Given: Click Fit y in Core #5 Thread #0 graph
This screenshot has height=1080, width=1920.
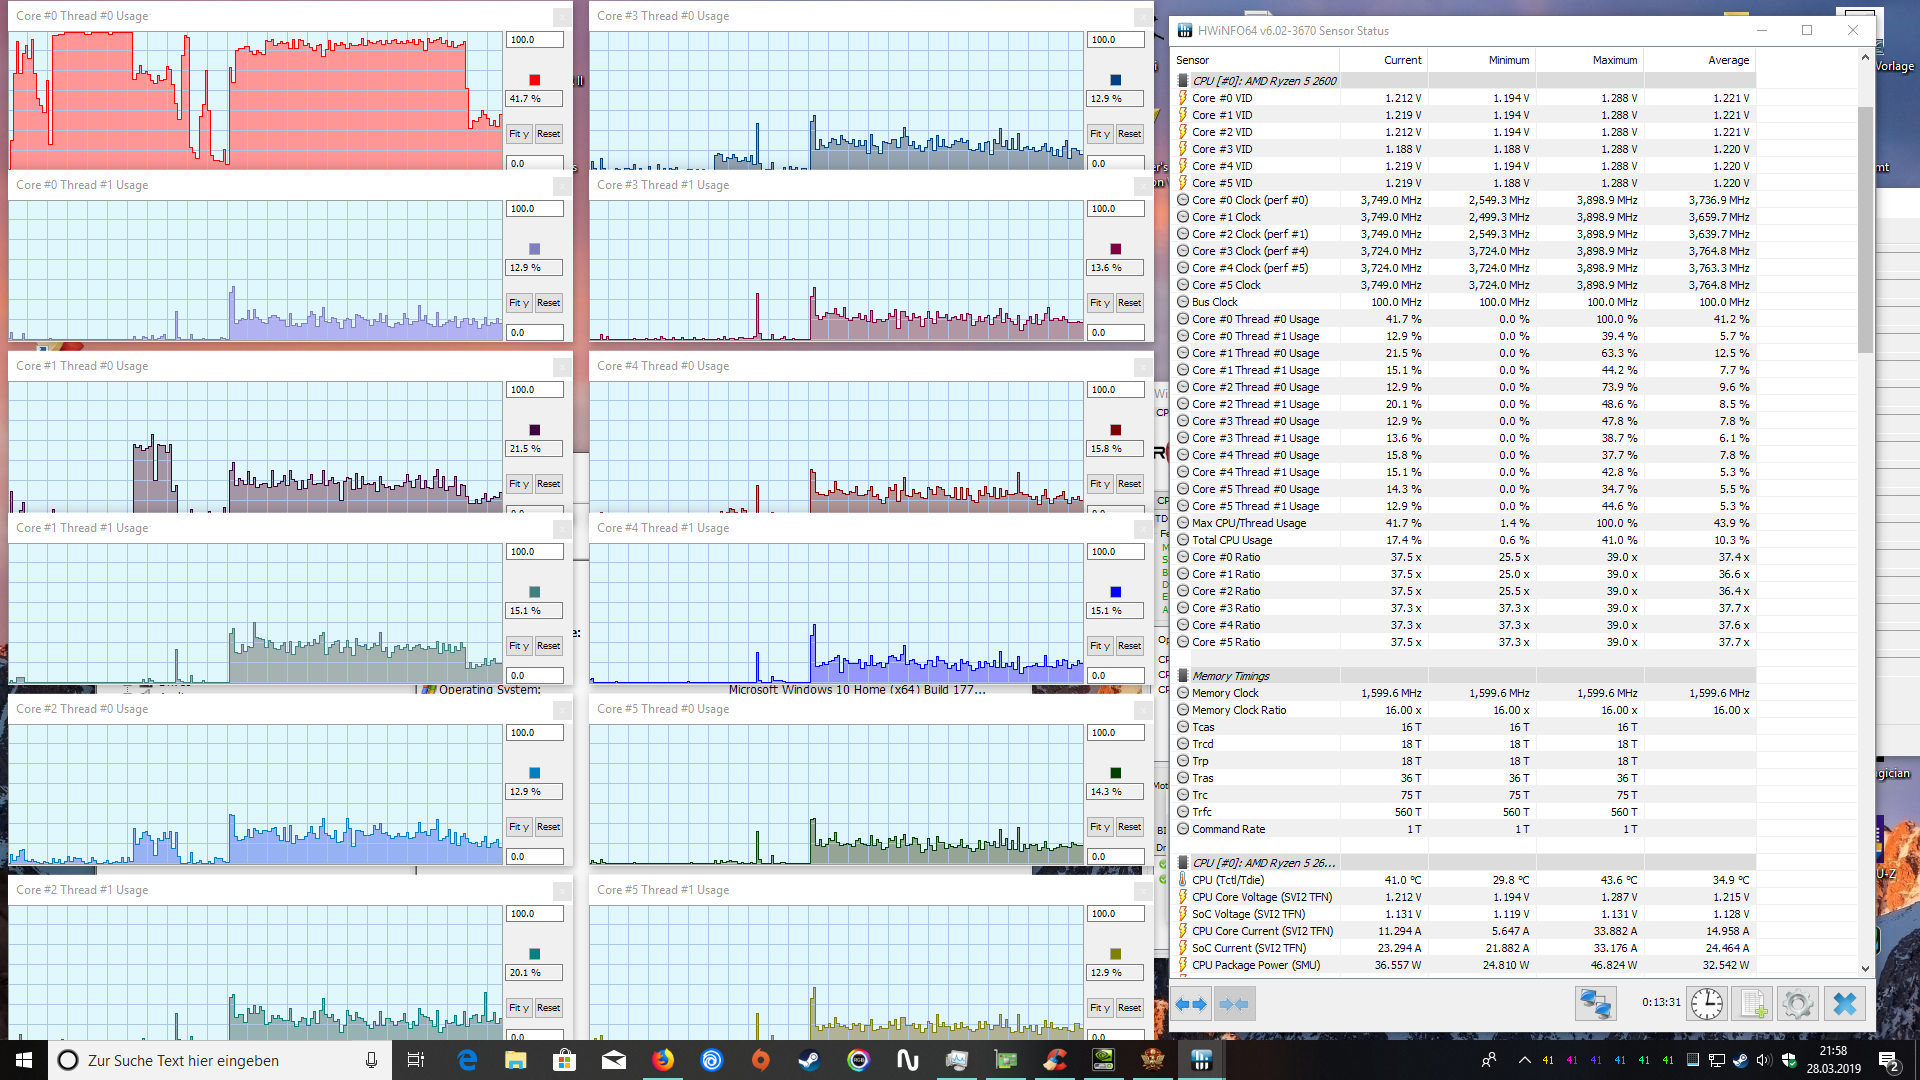Looking at the screenshot, I should pyautogui.click(x=1100, y=827).
